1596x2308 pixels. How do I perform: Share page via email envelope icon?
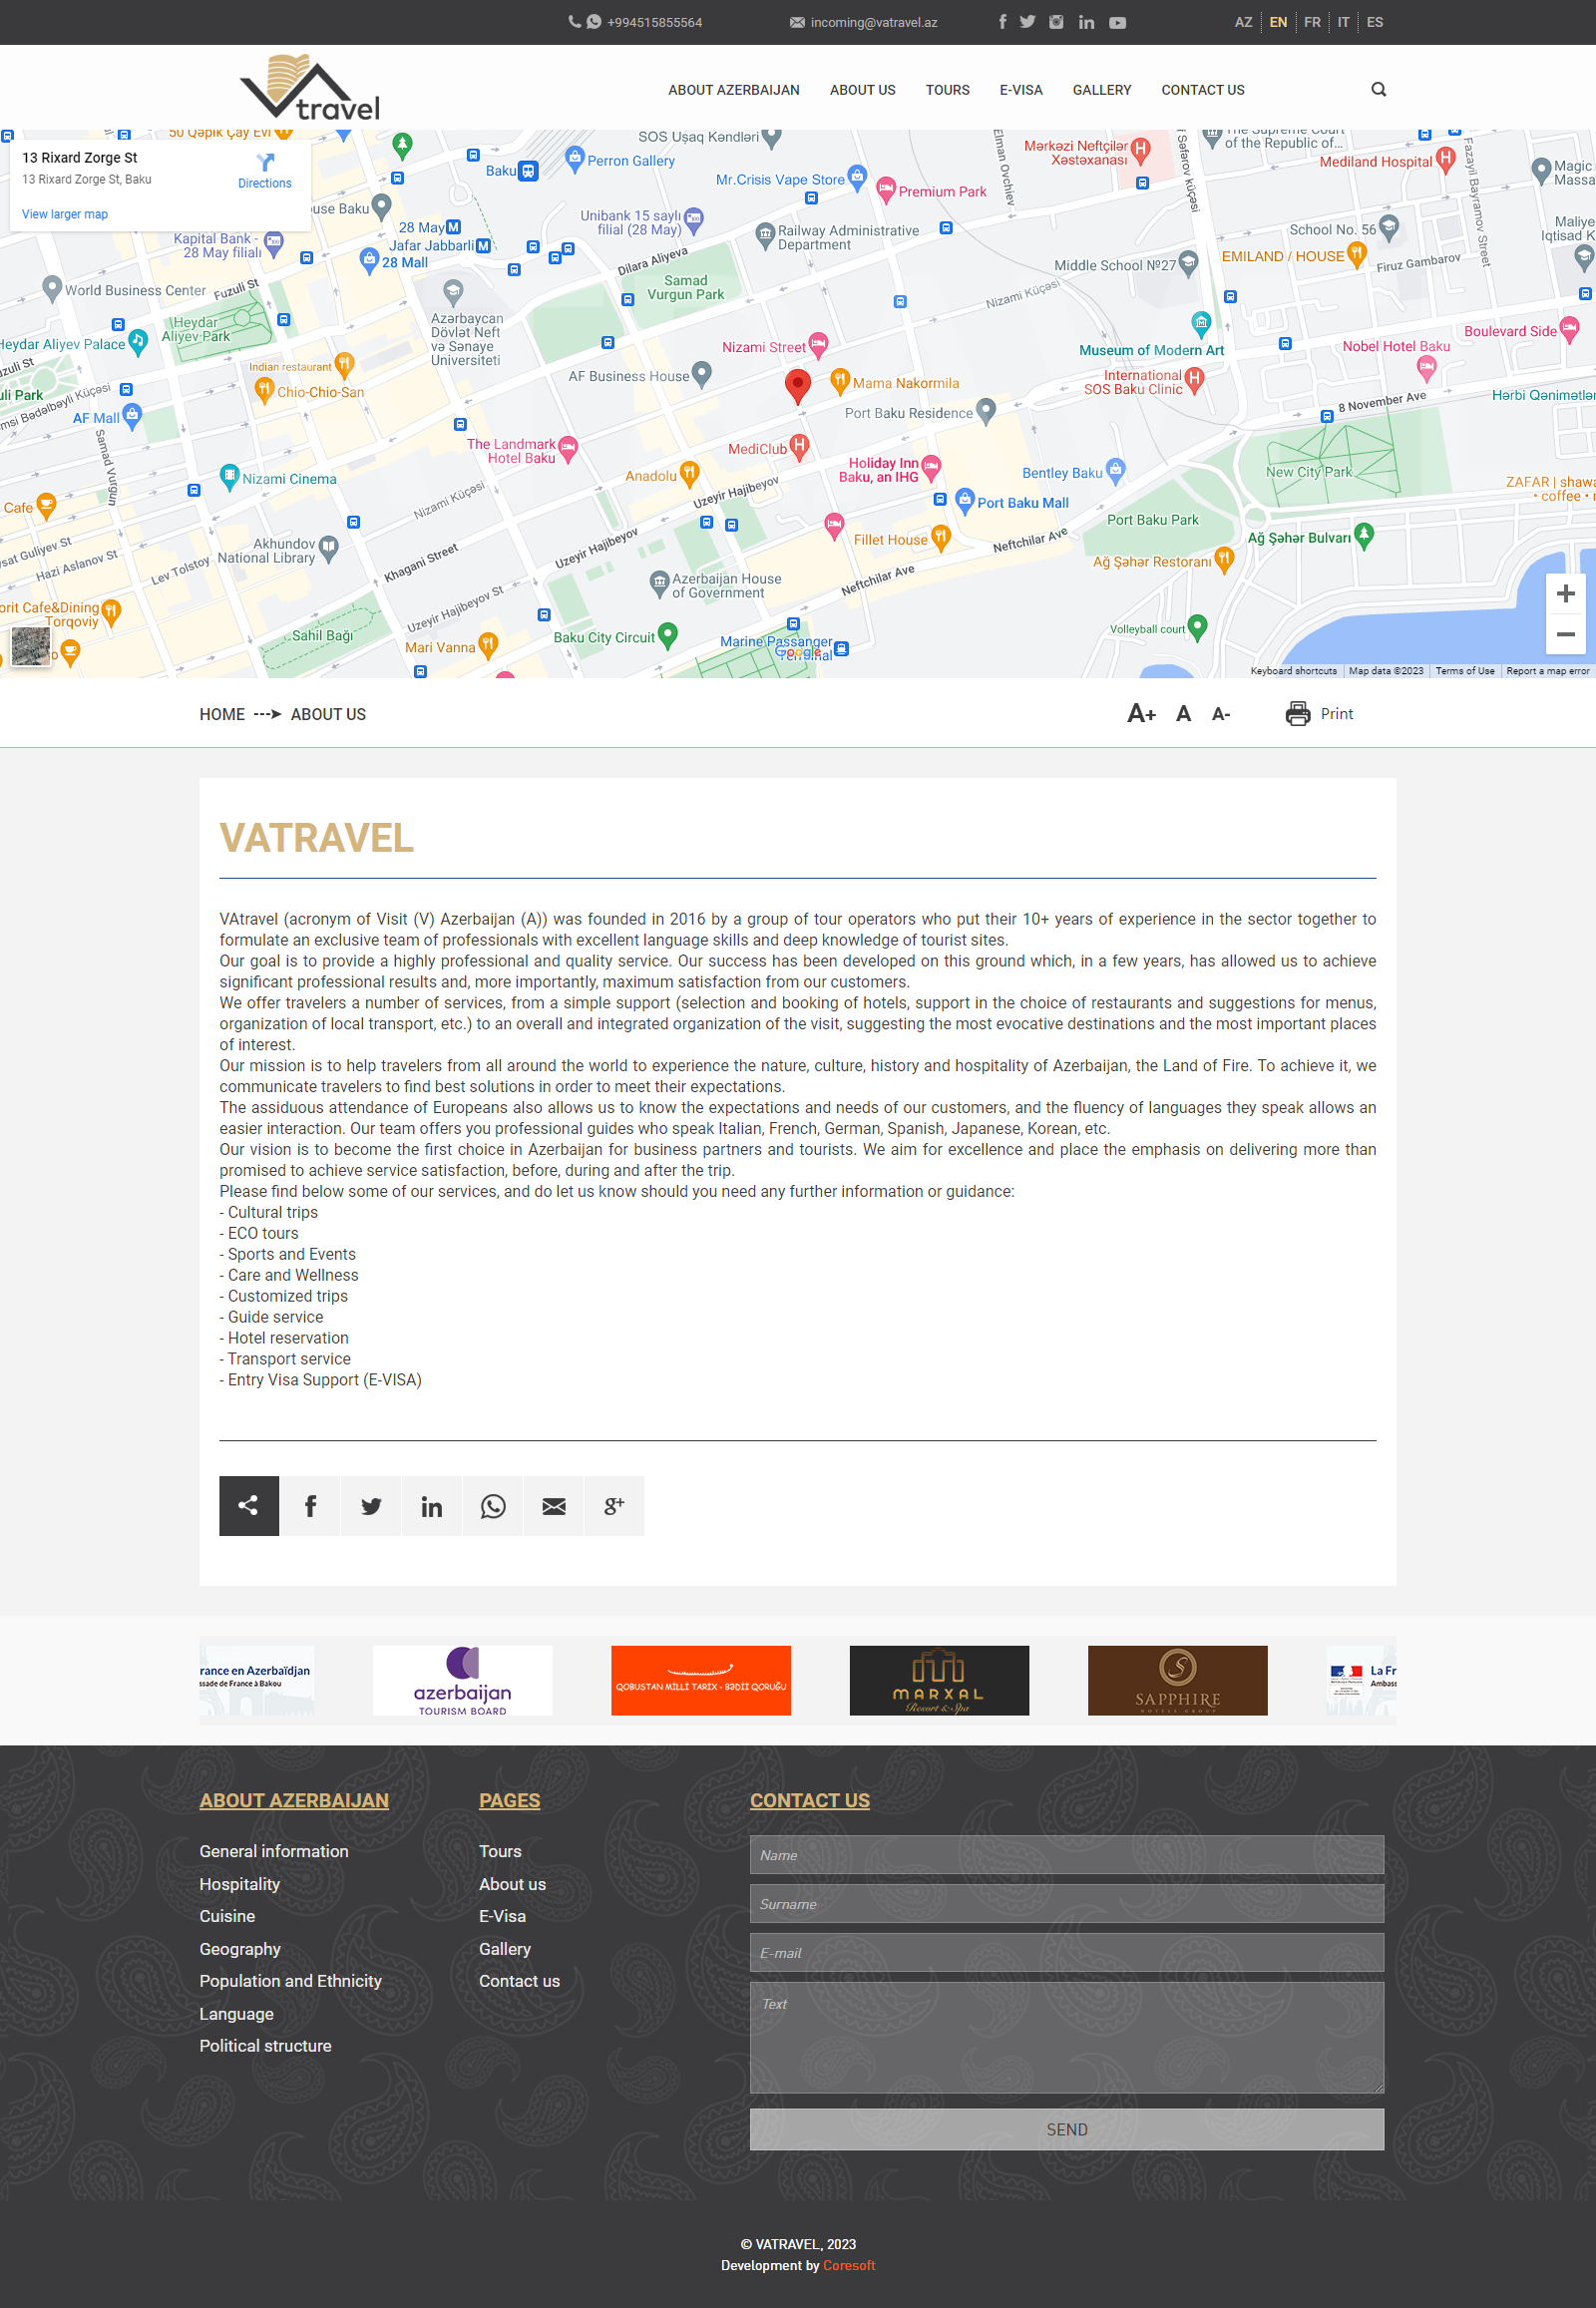coord(553,1506)
